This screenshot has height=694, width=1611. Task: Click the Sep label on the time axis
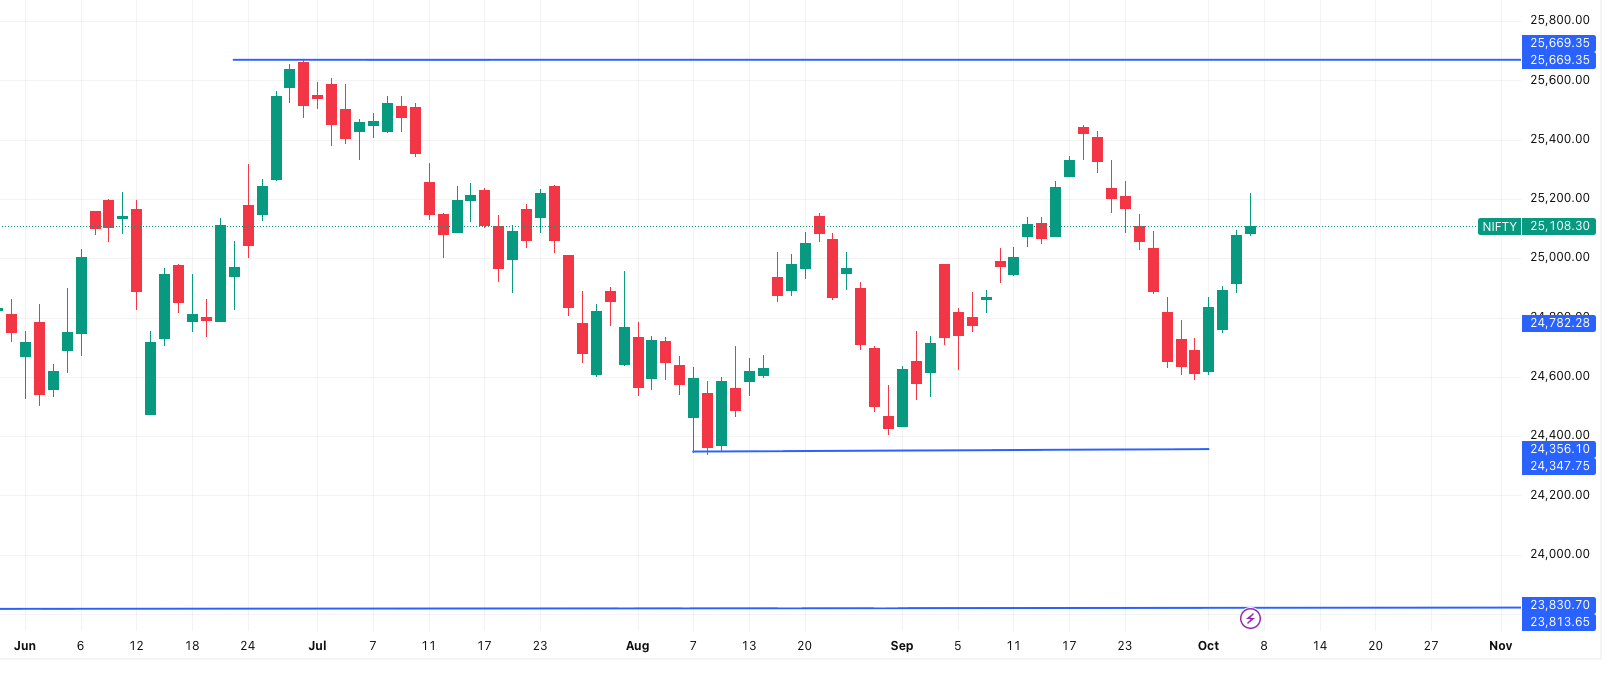pyautogui.click(x=901, y=646)
